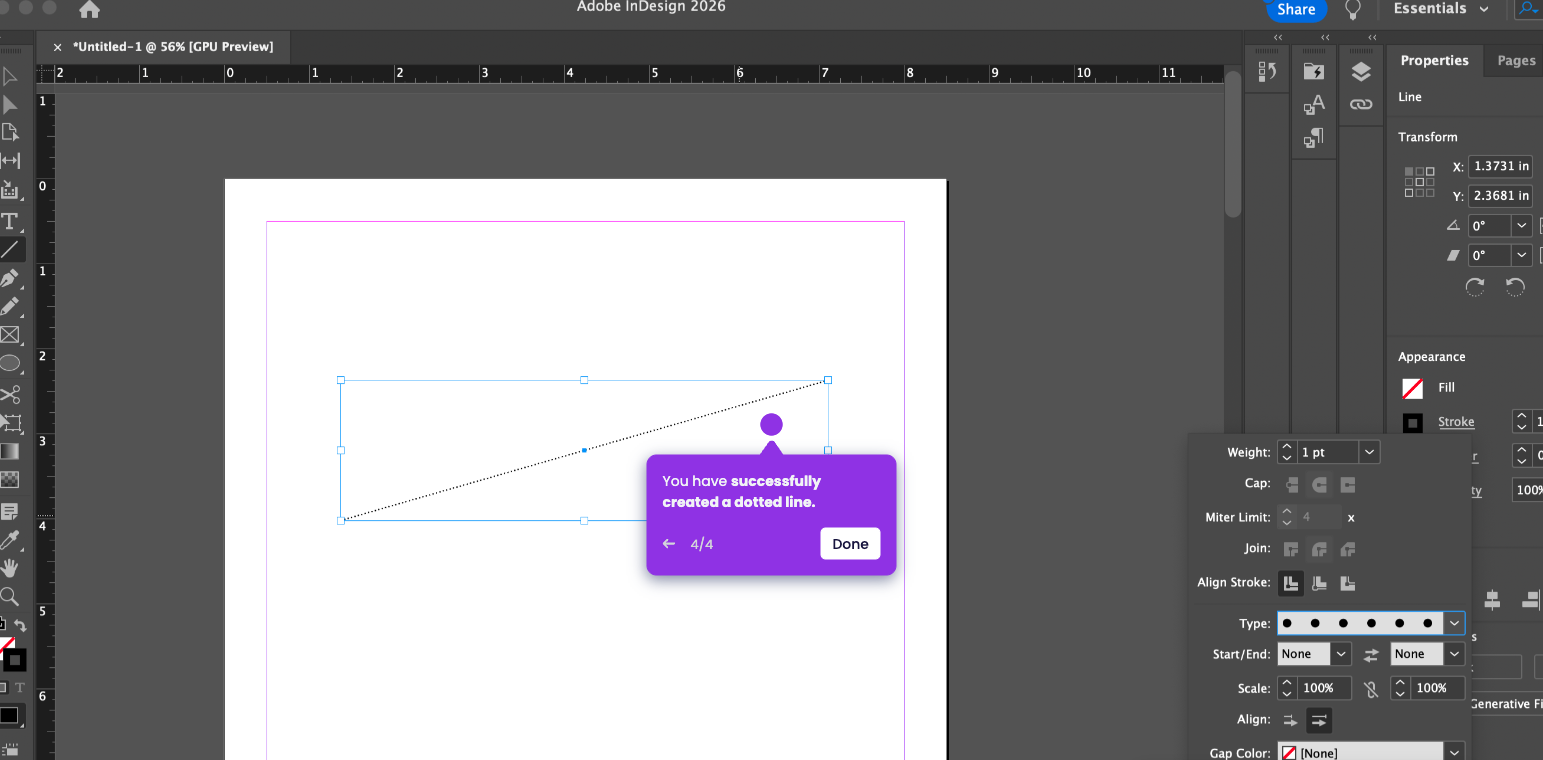The height and width of the screenshot is (760, 1543).
Task: Open the Stroke link in Appearance
Action: coord(1456,422)
